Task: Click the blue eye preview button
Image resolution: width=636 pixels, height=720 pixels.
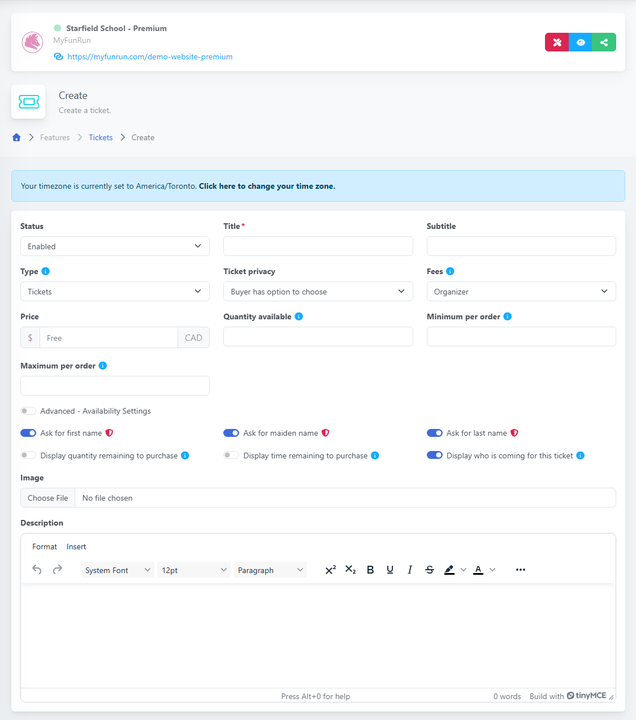Action: pos(580,42)
